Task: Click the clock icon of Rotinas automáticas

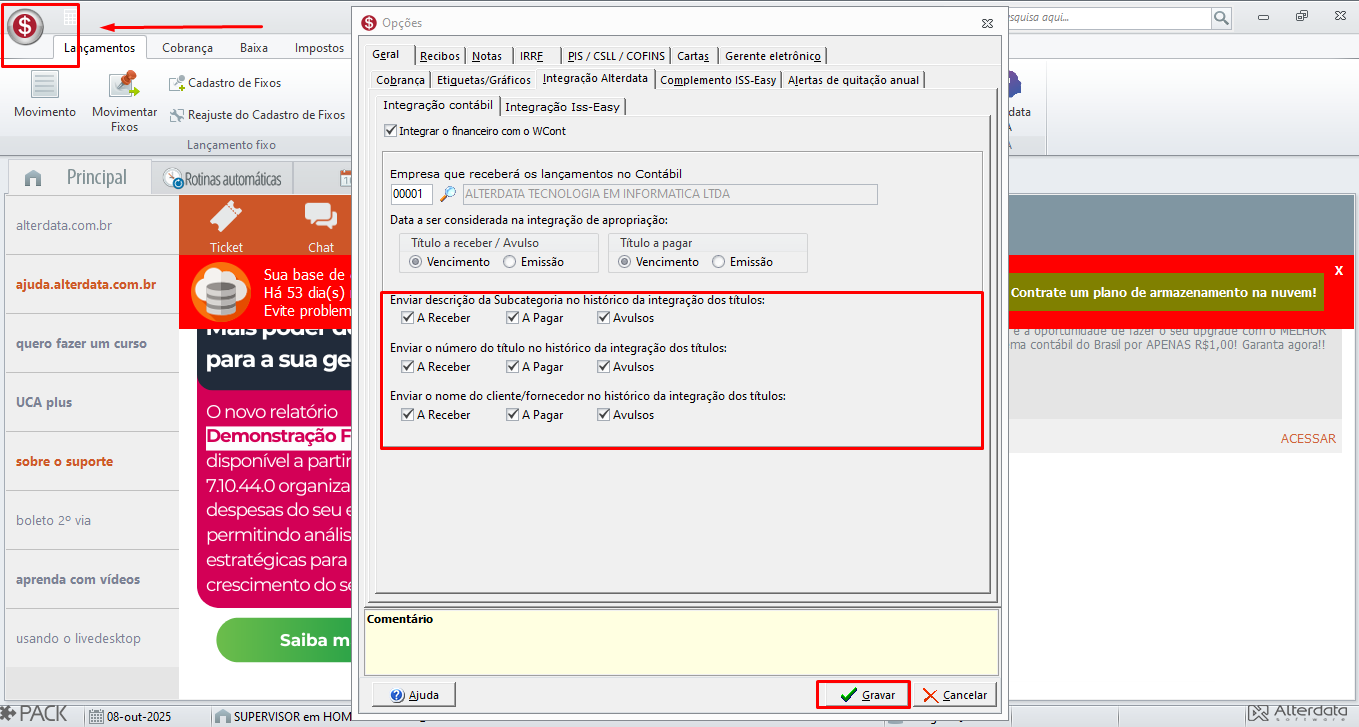Action: pyautogui.click(x=172, y=180)
